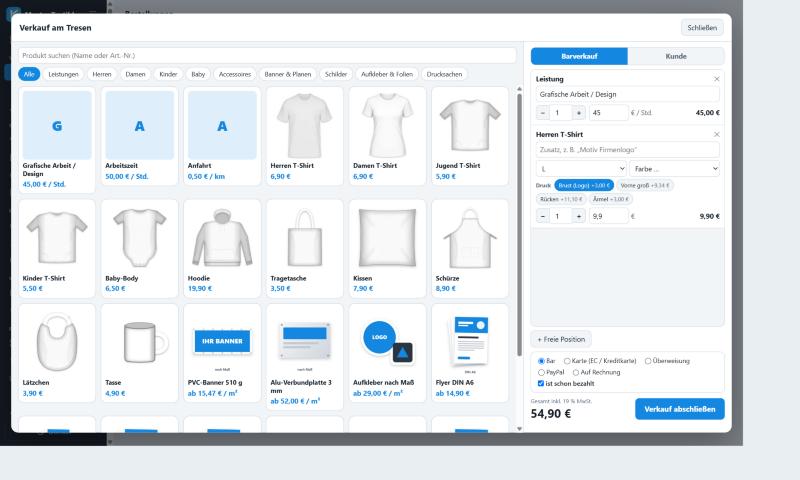Select the Hoodie product image
This screenshot has width=800, height=480.
222,238
